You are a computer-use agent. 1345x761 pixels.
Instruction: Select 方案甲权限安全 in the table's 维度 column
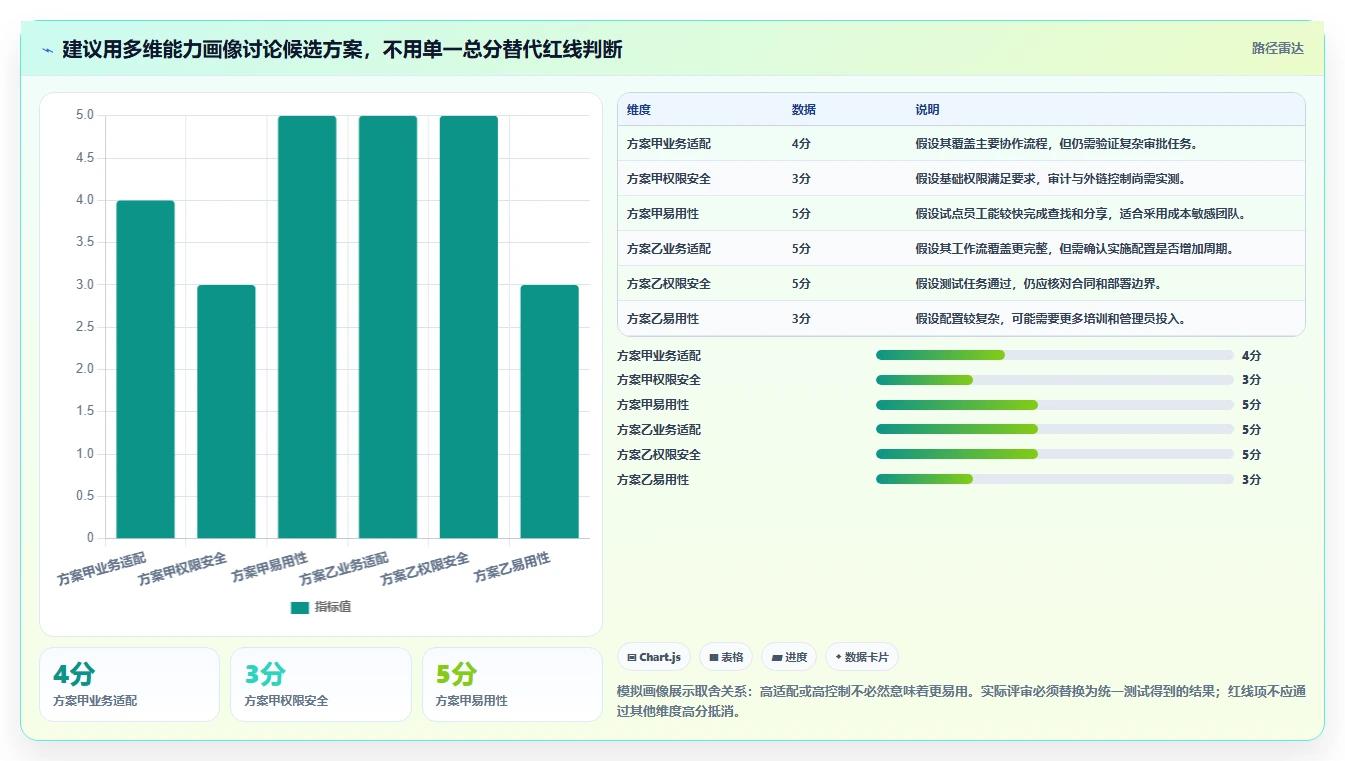(669, 179)
